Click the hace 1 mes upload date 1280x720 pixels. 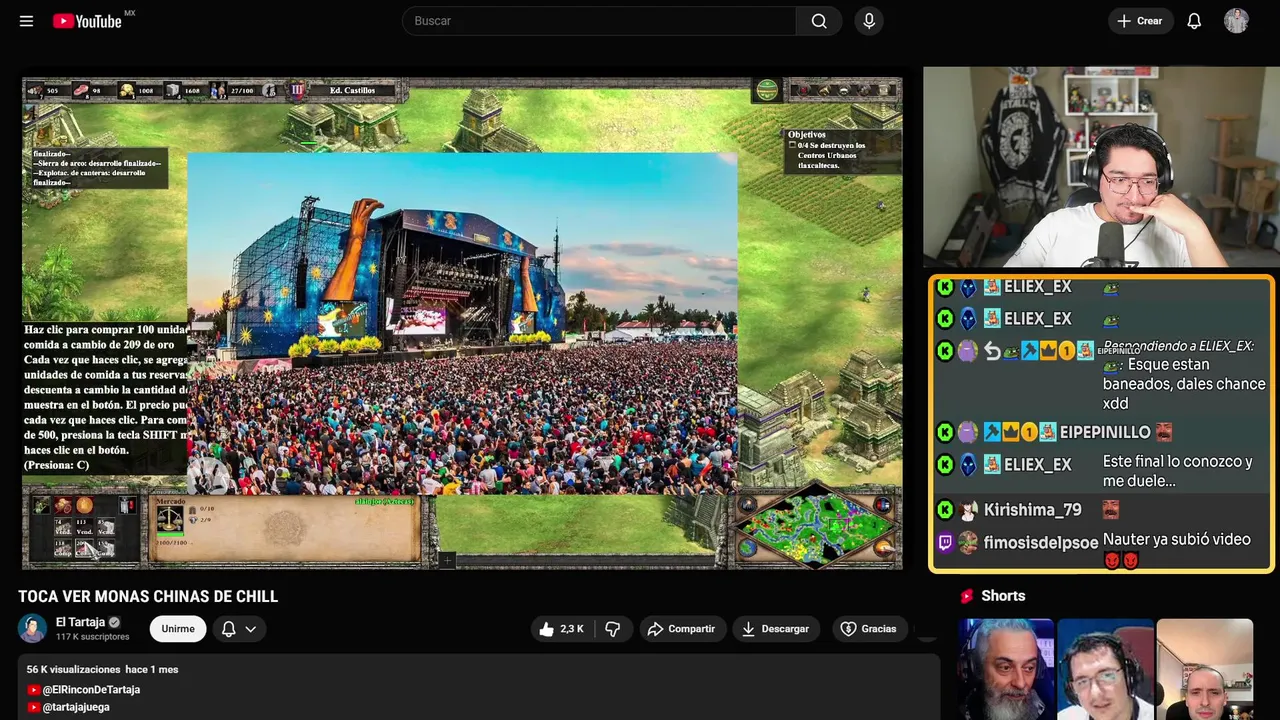click(x=152, y=669)
